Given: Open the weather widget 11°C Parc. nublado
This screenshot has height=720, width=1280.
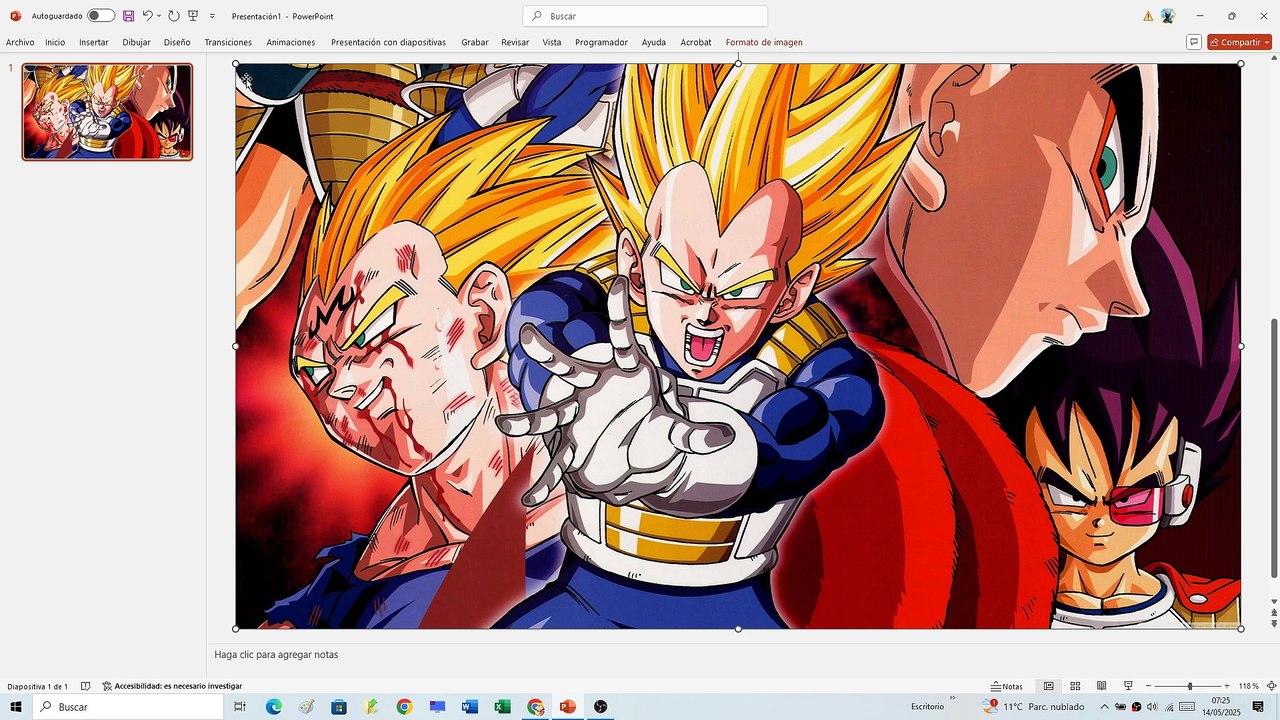Looking at the screenshot, I should tap(1035, 707).
